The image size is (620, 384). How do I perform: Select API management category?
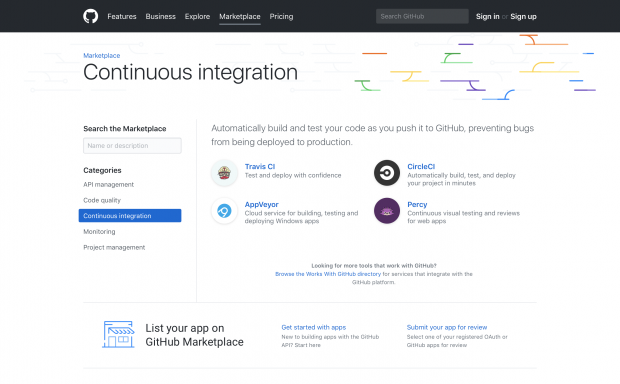pos(108,185)
